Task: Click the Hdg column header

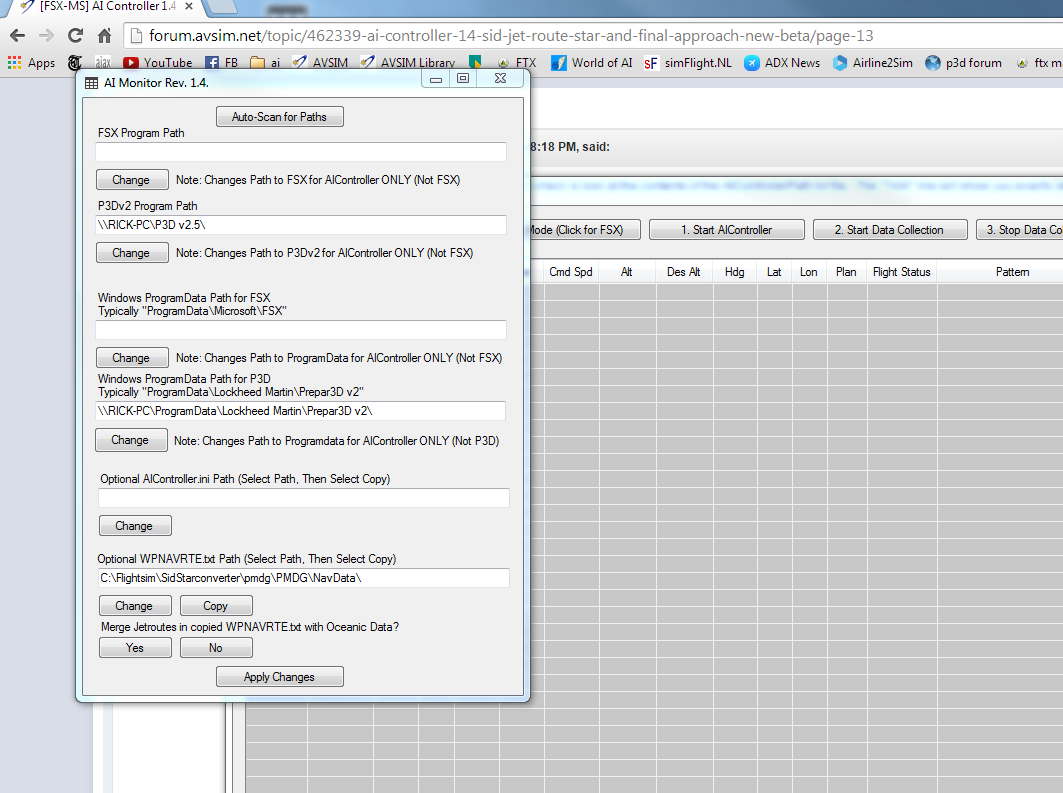Action: click(x=735, y=272)
